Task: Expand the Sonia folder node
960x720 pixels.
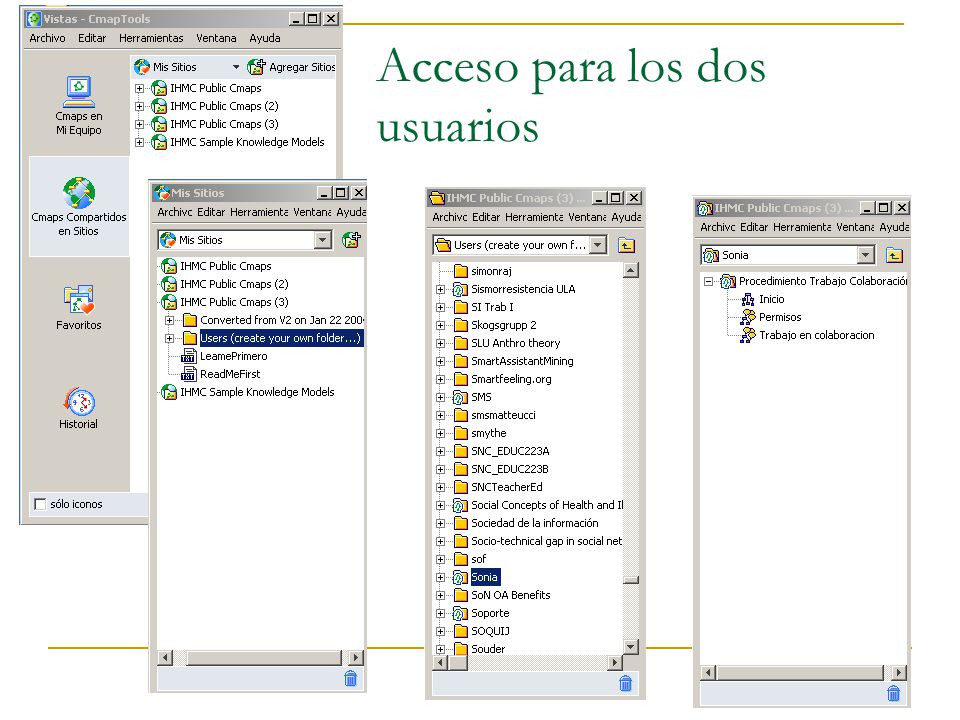Action: pos(441,577)
